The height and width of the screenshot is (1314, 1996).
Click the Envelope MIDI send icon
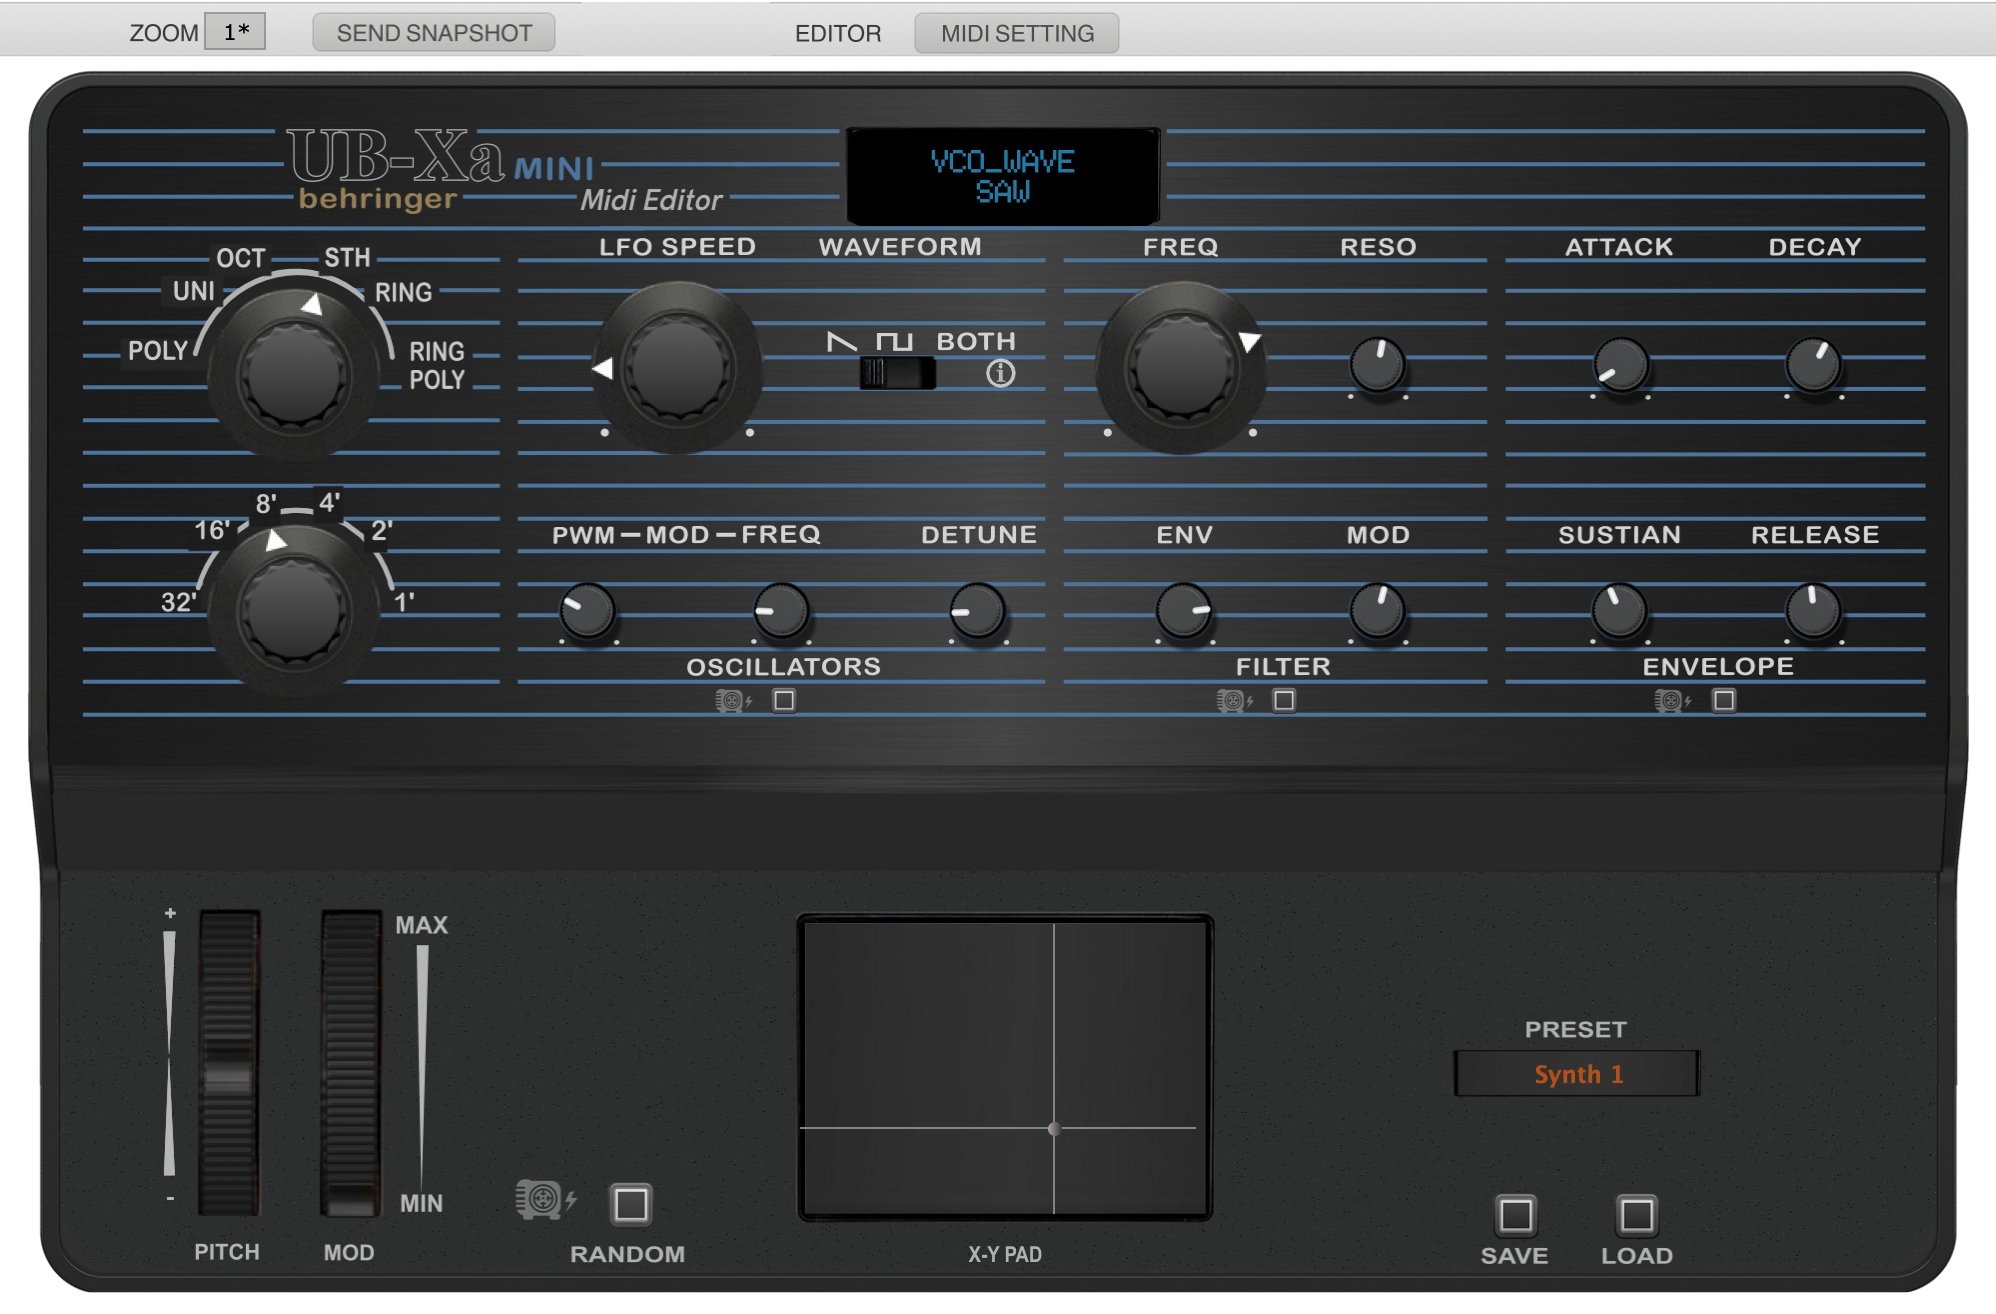tap(1671, 701)
